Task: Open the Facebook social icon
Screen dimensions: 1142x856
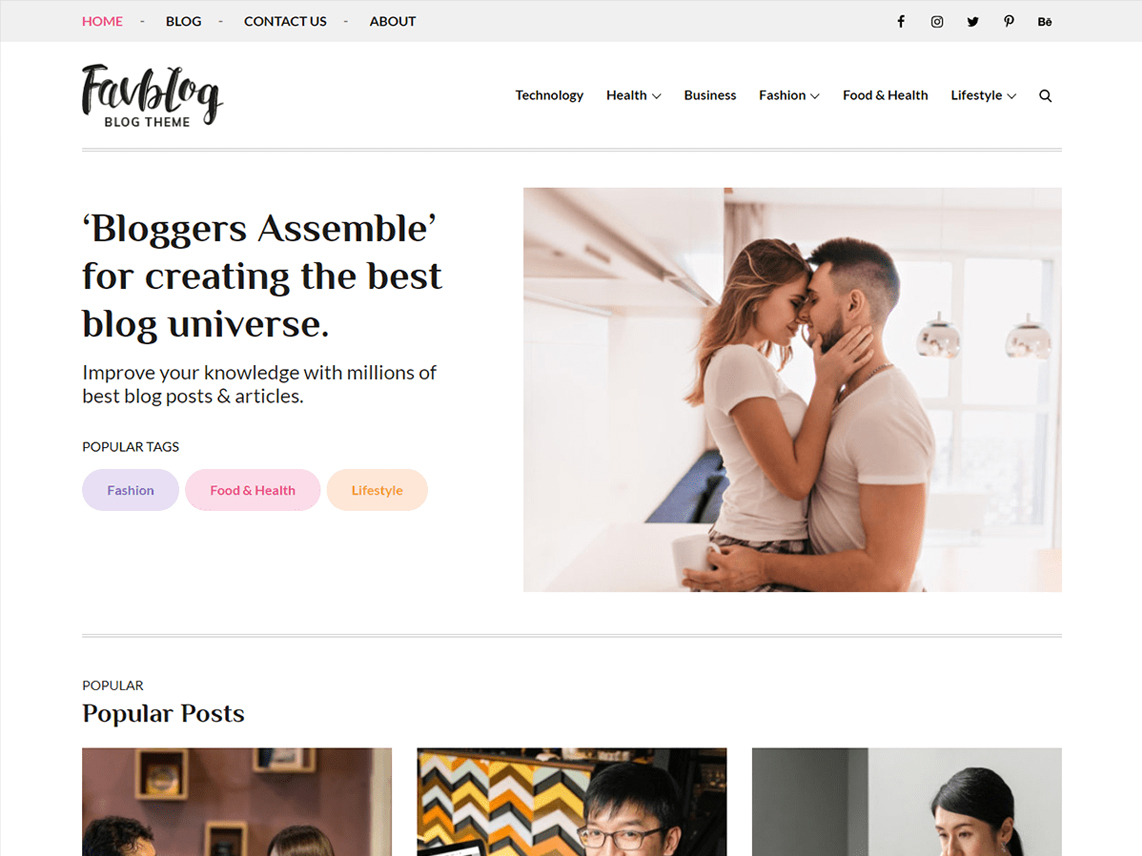Action: (901, 22)
